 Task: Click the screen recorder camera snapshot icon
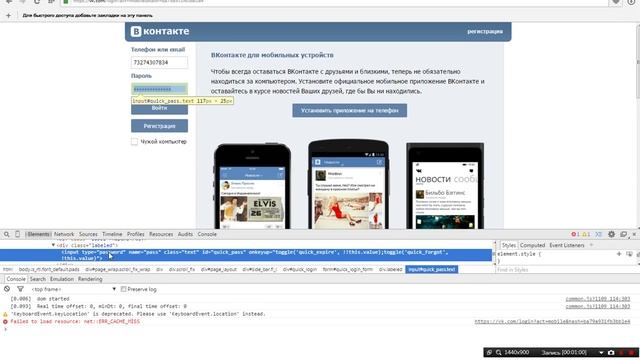pos(611,353)
